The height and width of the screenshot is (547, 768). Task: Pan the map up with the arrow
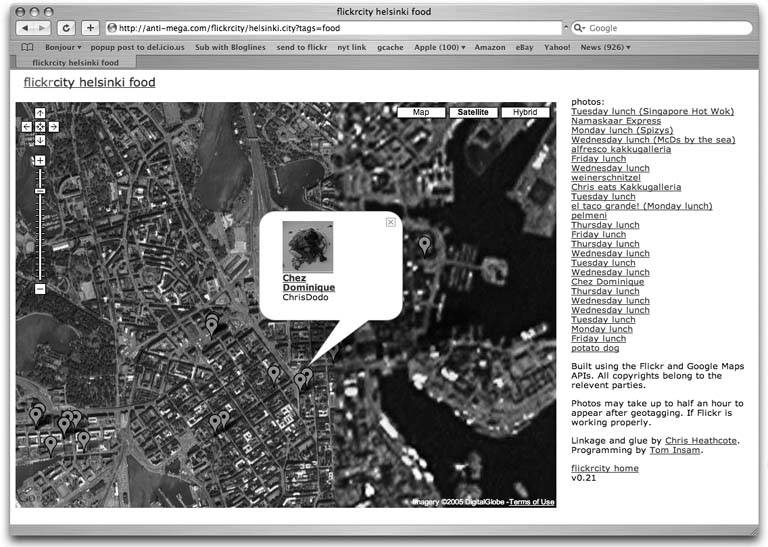click(40, 113)
